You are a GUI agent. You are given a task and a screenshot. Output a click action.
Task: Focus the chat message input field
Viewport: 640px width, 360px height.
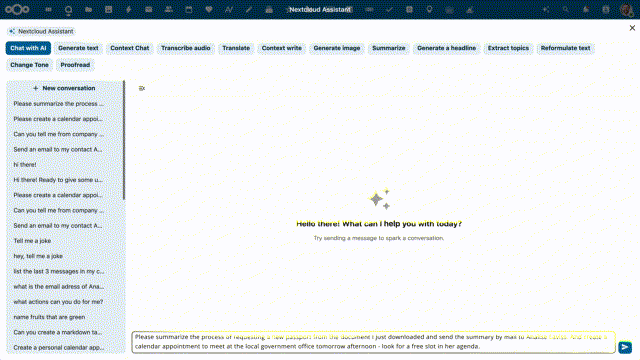point(373,342)
